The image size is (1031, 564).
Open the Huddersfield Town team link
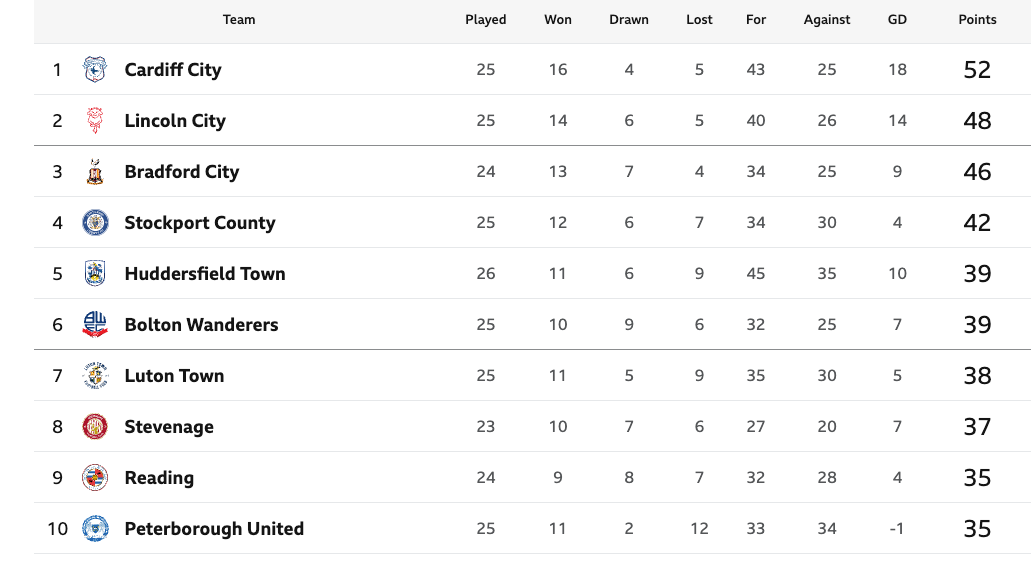205,274
